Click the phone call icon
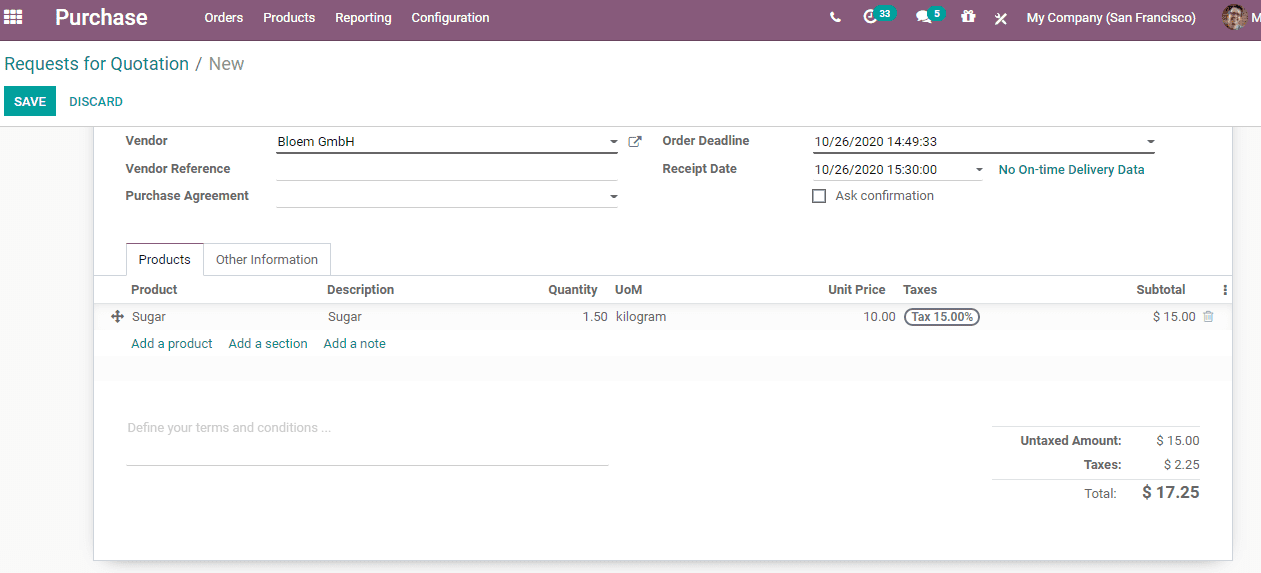The image size is (1261, 573). tap(835, 17)
